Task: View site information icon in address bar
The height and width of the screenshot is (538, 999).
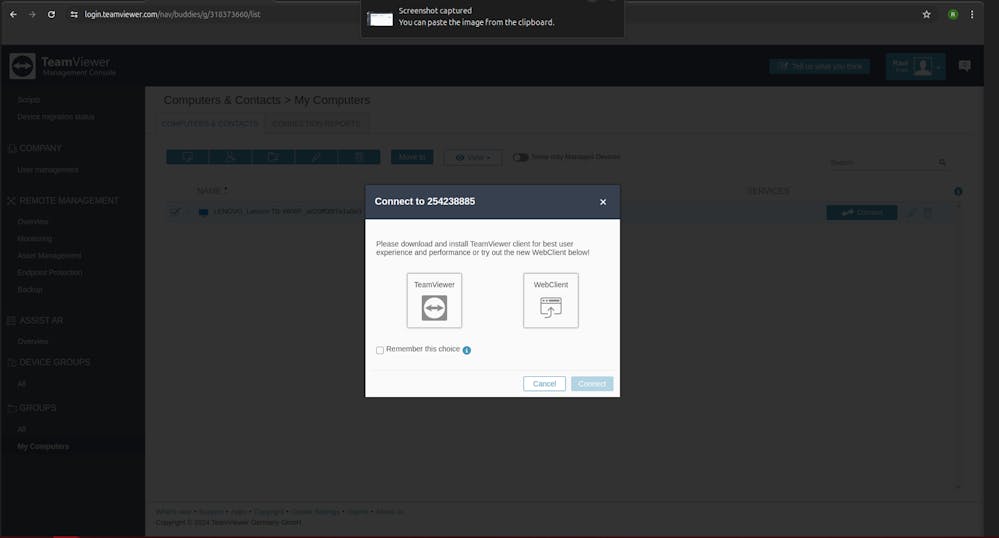Action: (x=74, y=14)
